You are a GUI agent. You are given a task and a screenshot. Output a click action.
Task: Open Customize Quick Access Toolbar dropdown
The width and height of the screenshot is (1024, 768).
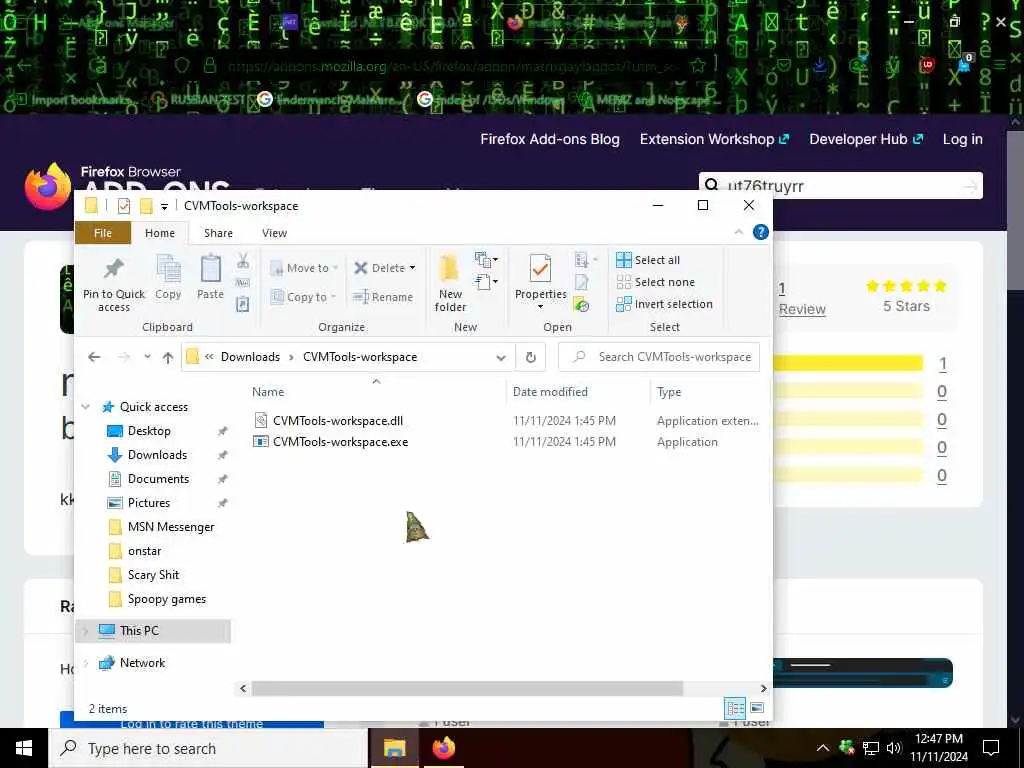(165, 206)
